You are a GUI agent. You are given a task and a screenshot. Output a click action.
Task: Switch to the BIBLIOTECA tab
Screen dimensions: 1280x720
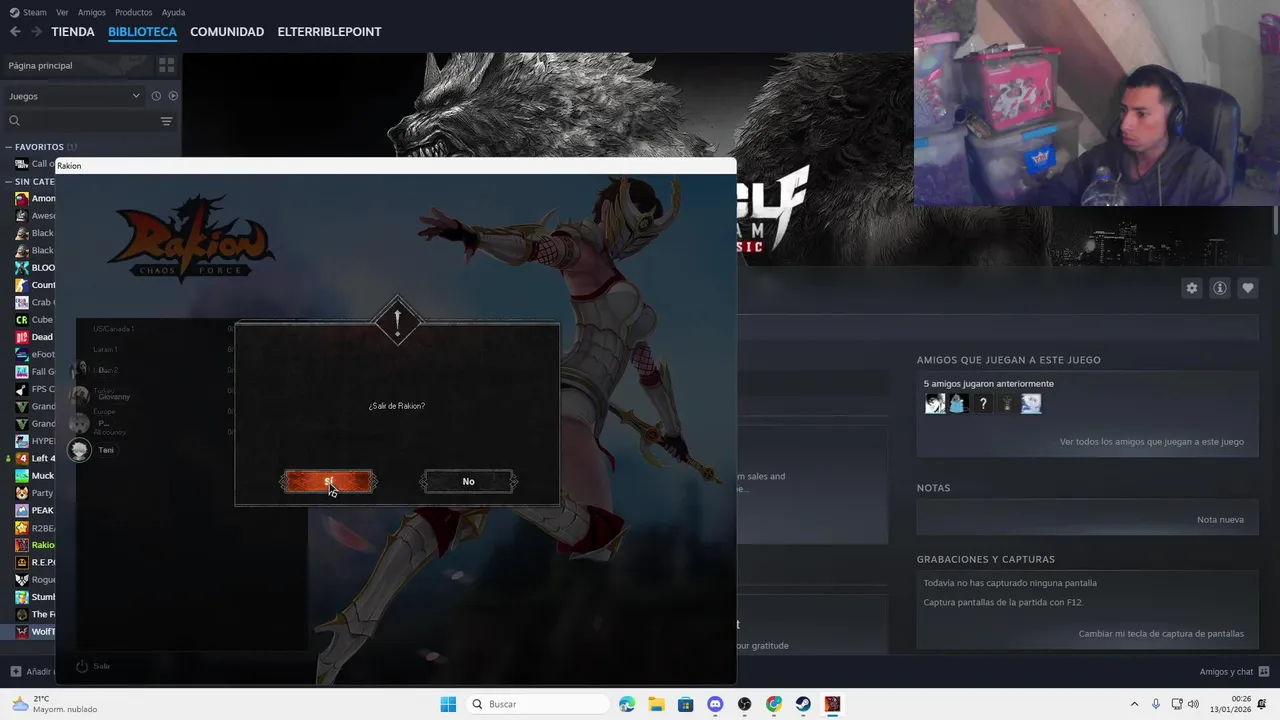pos(142,32)
